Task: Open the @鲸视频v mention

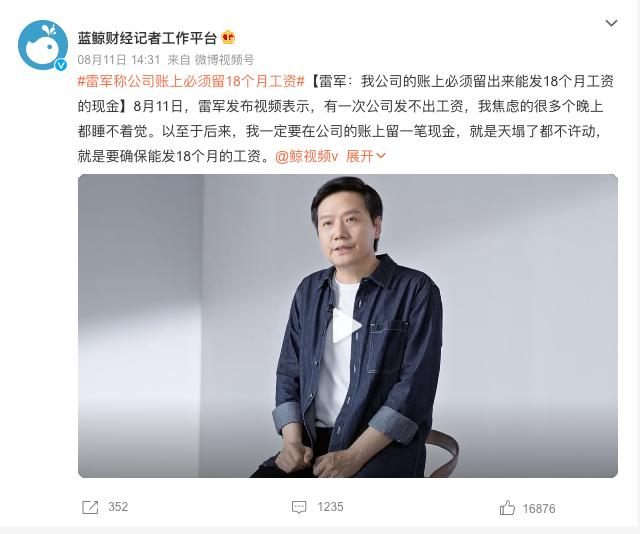Action: [307, 156]
